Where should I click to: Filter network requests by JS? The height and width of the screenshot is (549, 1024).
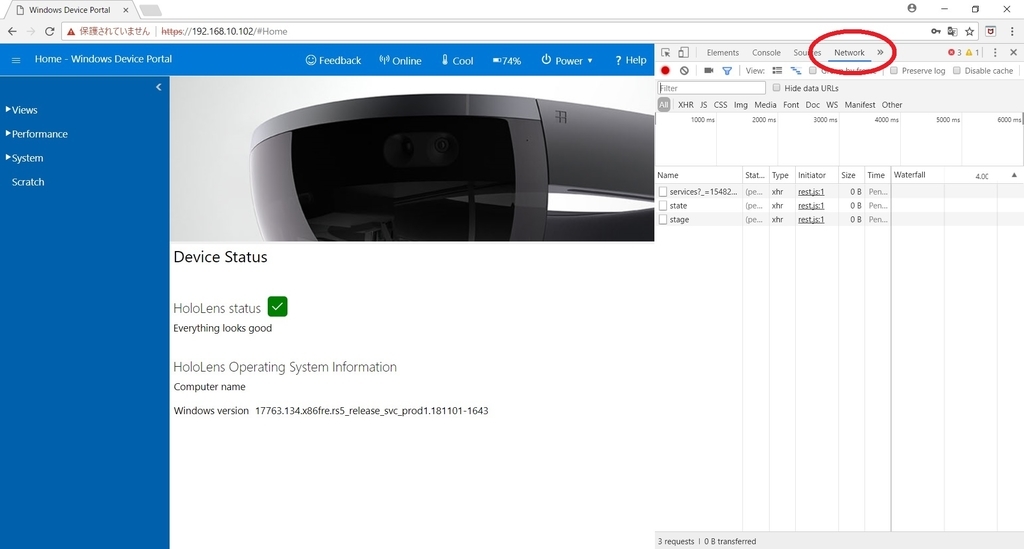pyautogui.click(x=703, y=104)
